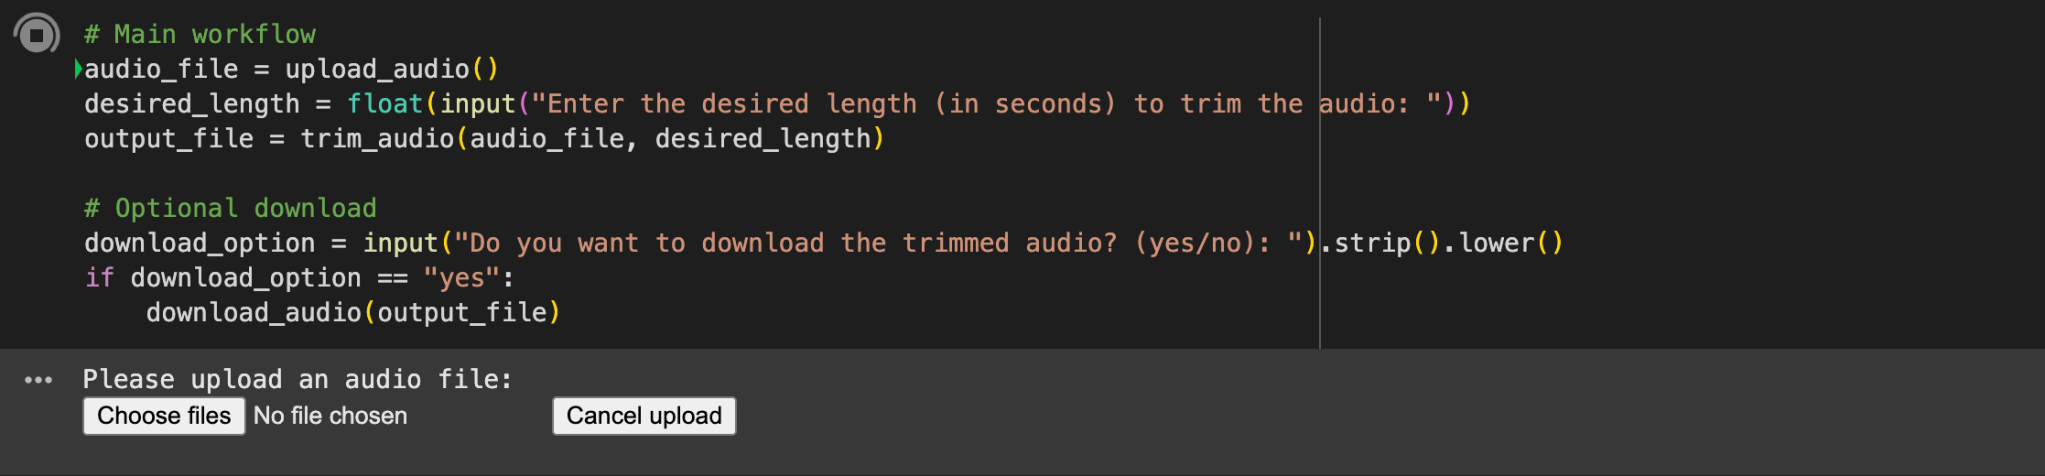Viewport: 2045px width, 476px height.
Task: Click the .strip() method call
Action: pos(1380,243)
